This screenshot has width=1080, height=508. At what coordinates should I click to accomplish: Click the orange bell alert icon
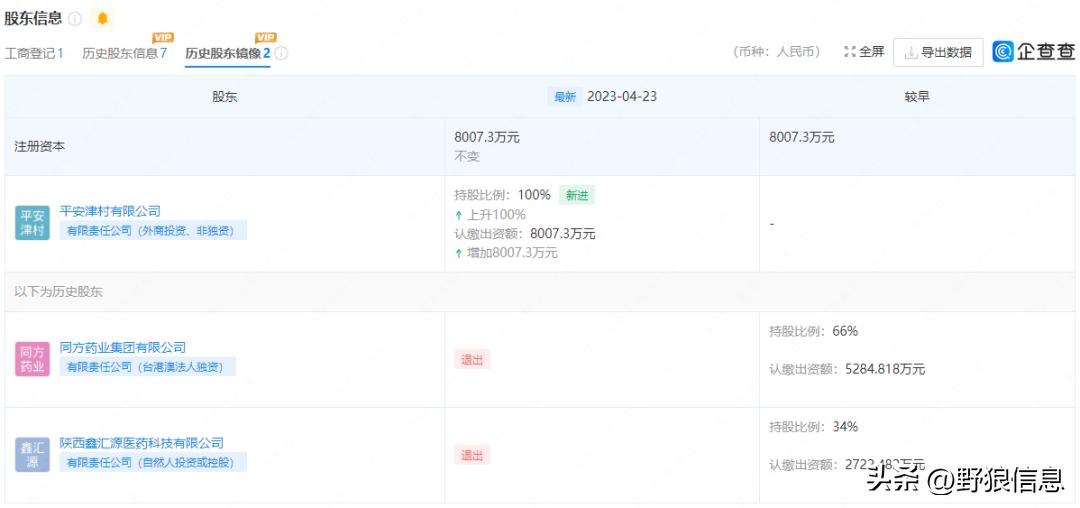pyautogui.click(x=103, y=19)
